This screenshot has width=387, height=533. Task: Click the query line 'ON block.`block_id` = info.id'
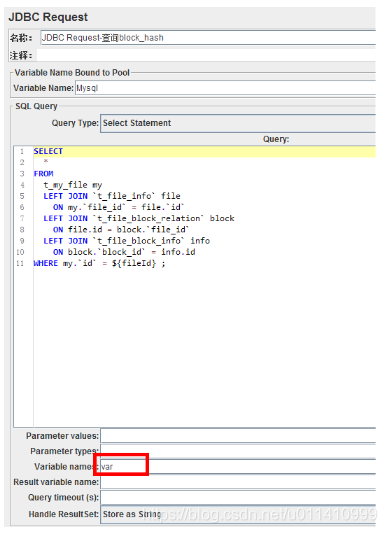pyautogui.click(x=124, y=252)
